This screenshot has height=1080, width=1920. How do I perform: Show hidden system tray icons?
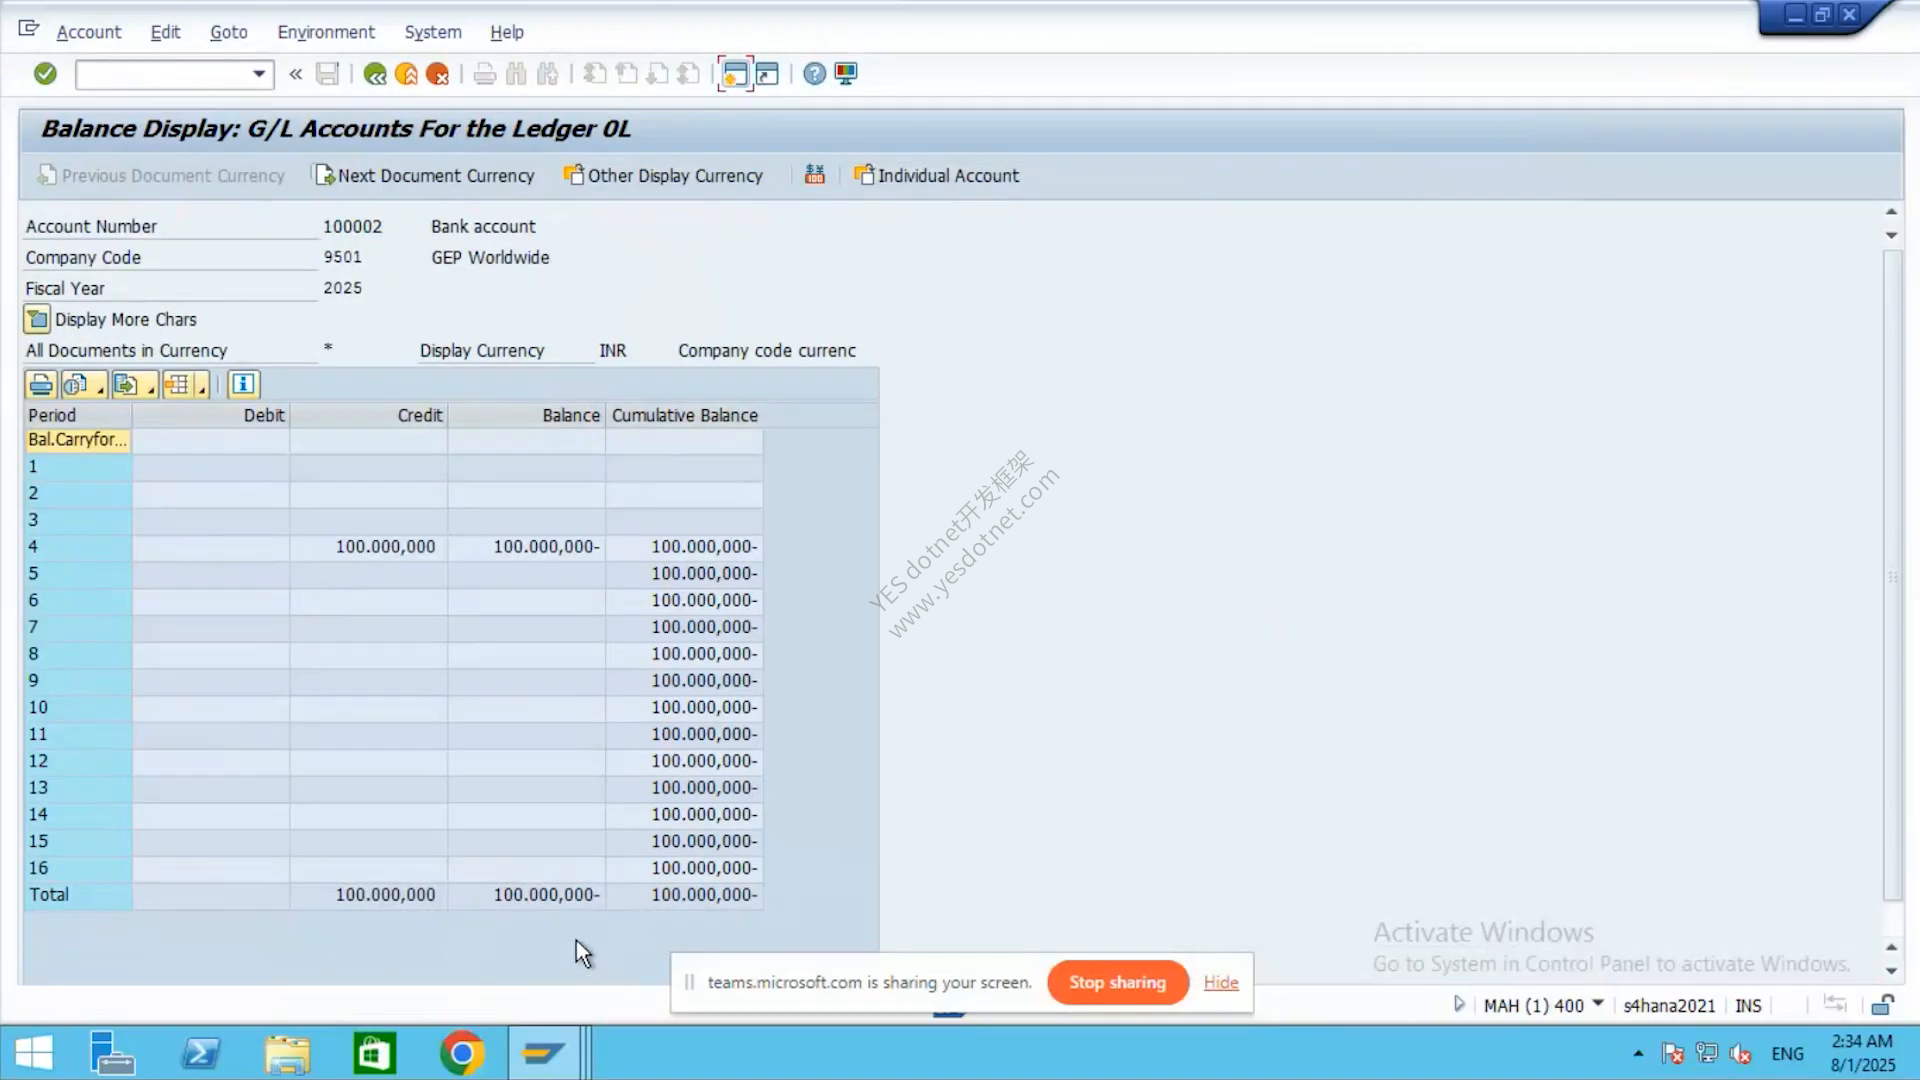1638,1053
